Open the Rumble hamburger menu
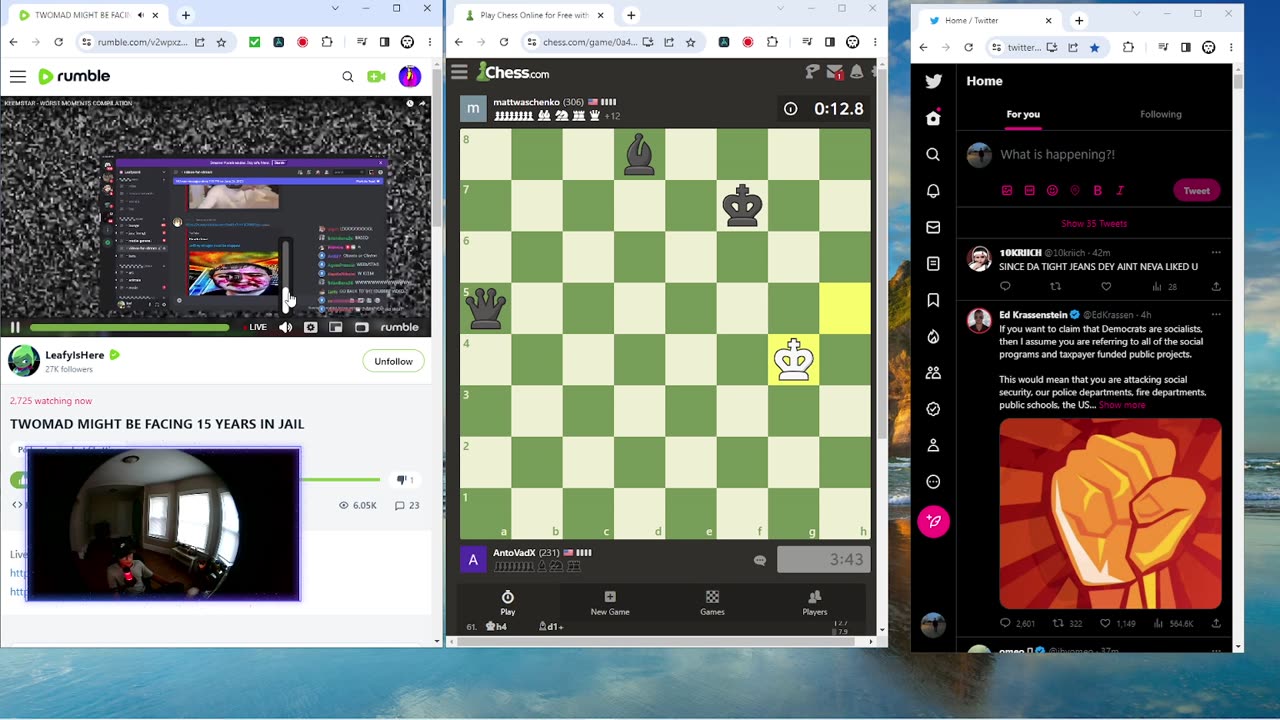Screen dimensions: 1280x720 point(18,77)
